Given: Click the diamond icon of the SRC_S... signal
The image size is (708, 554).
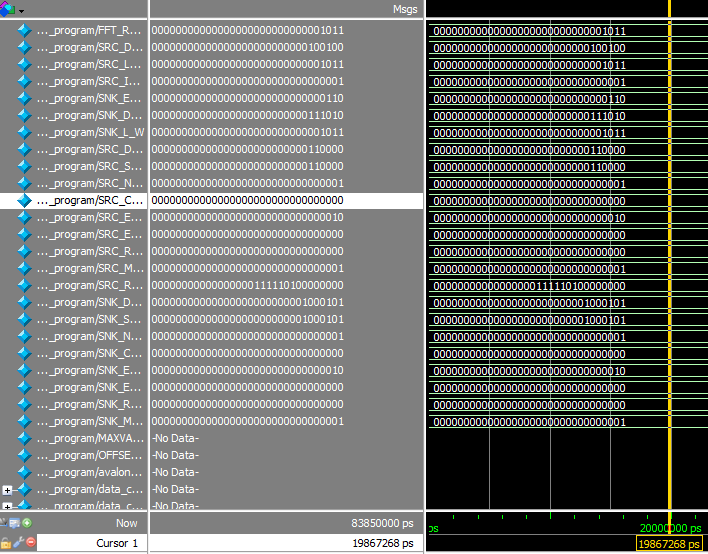Looking at the screenshot, I should [24, 166].
